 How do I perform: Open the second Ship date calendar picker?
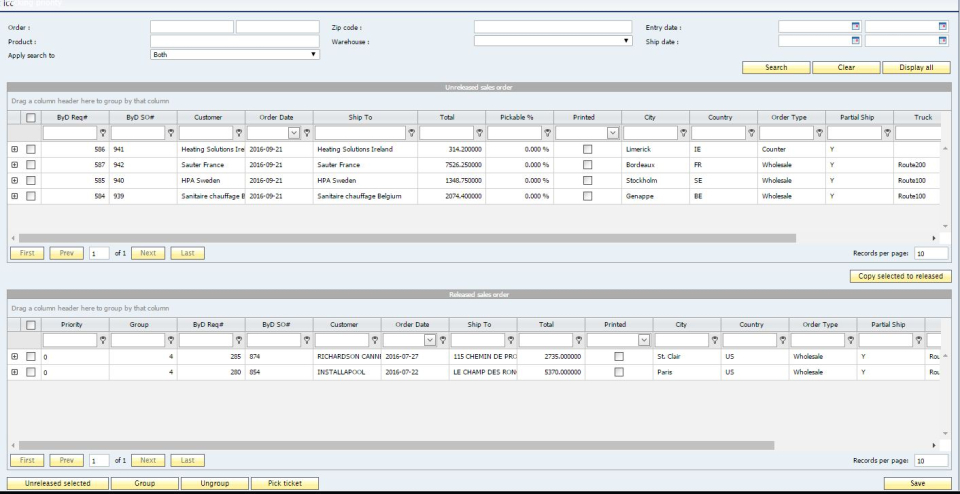point(942,40)
